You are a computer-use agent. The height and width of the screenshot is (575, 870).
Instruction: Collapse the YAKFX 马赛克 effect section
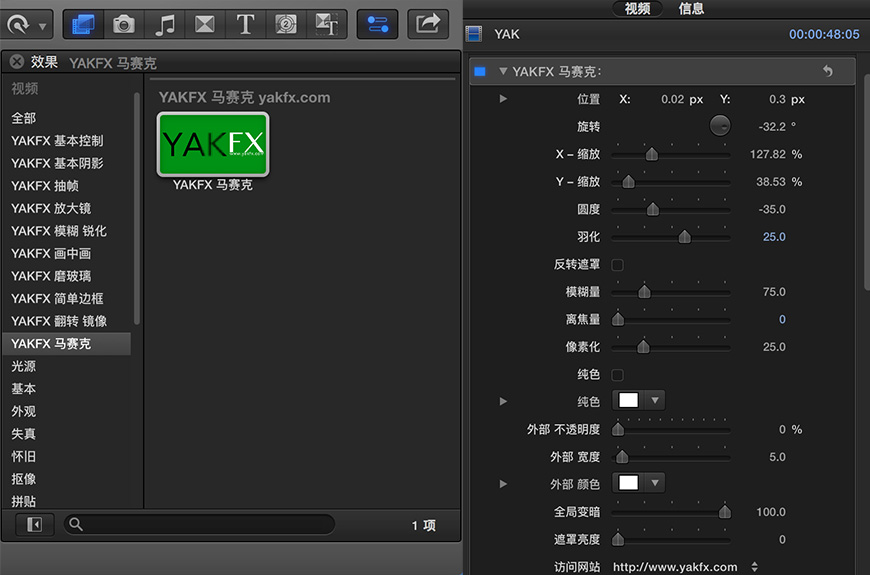[x=503, y=71]
